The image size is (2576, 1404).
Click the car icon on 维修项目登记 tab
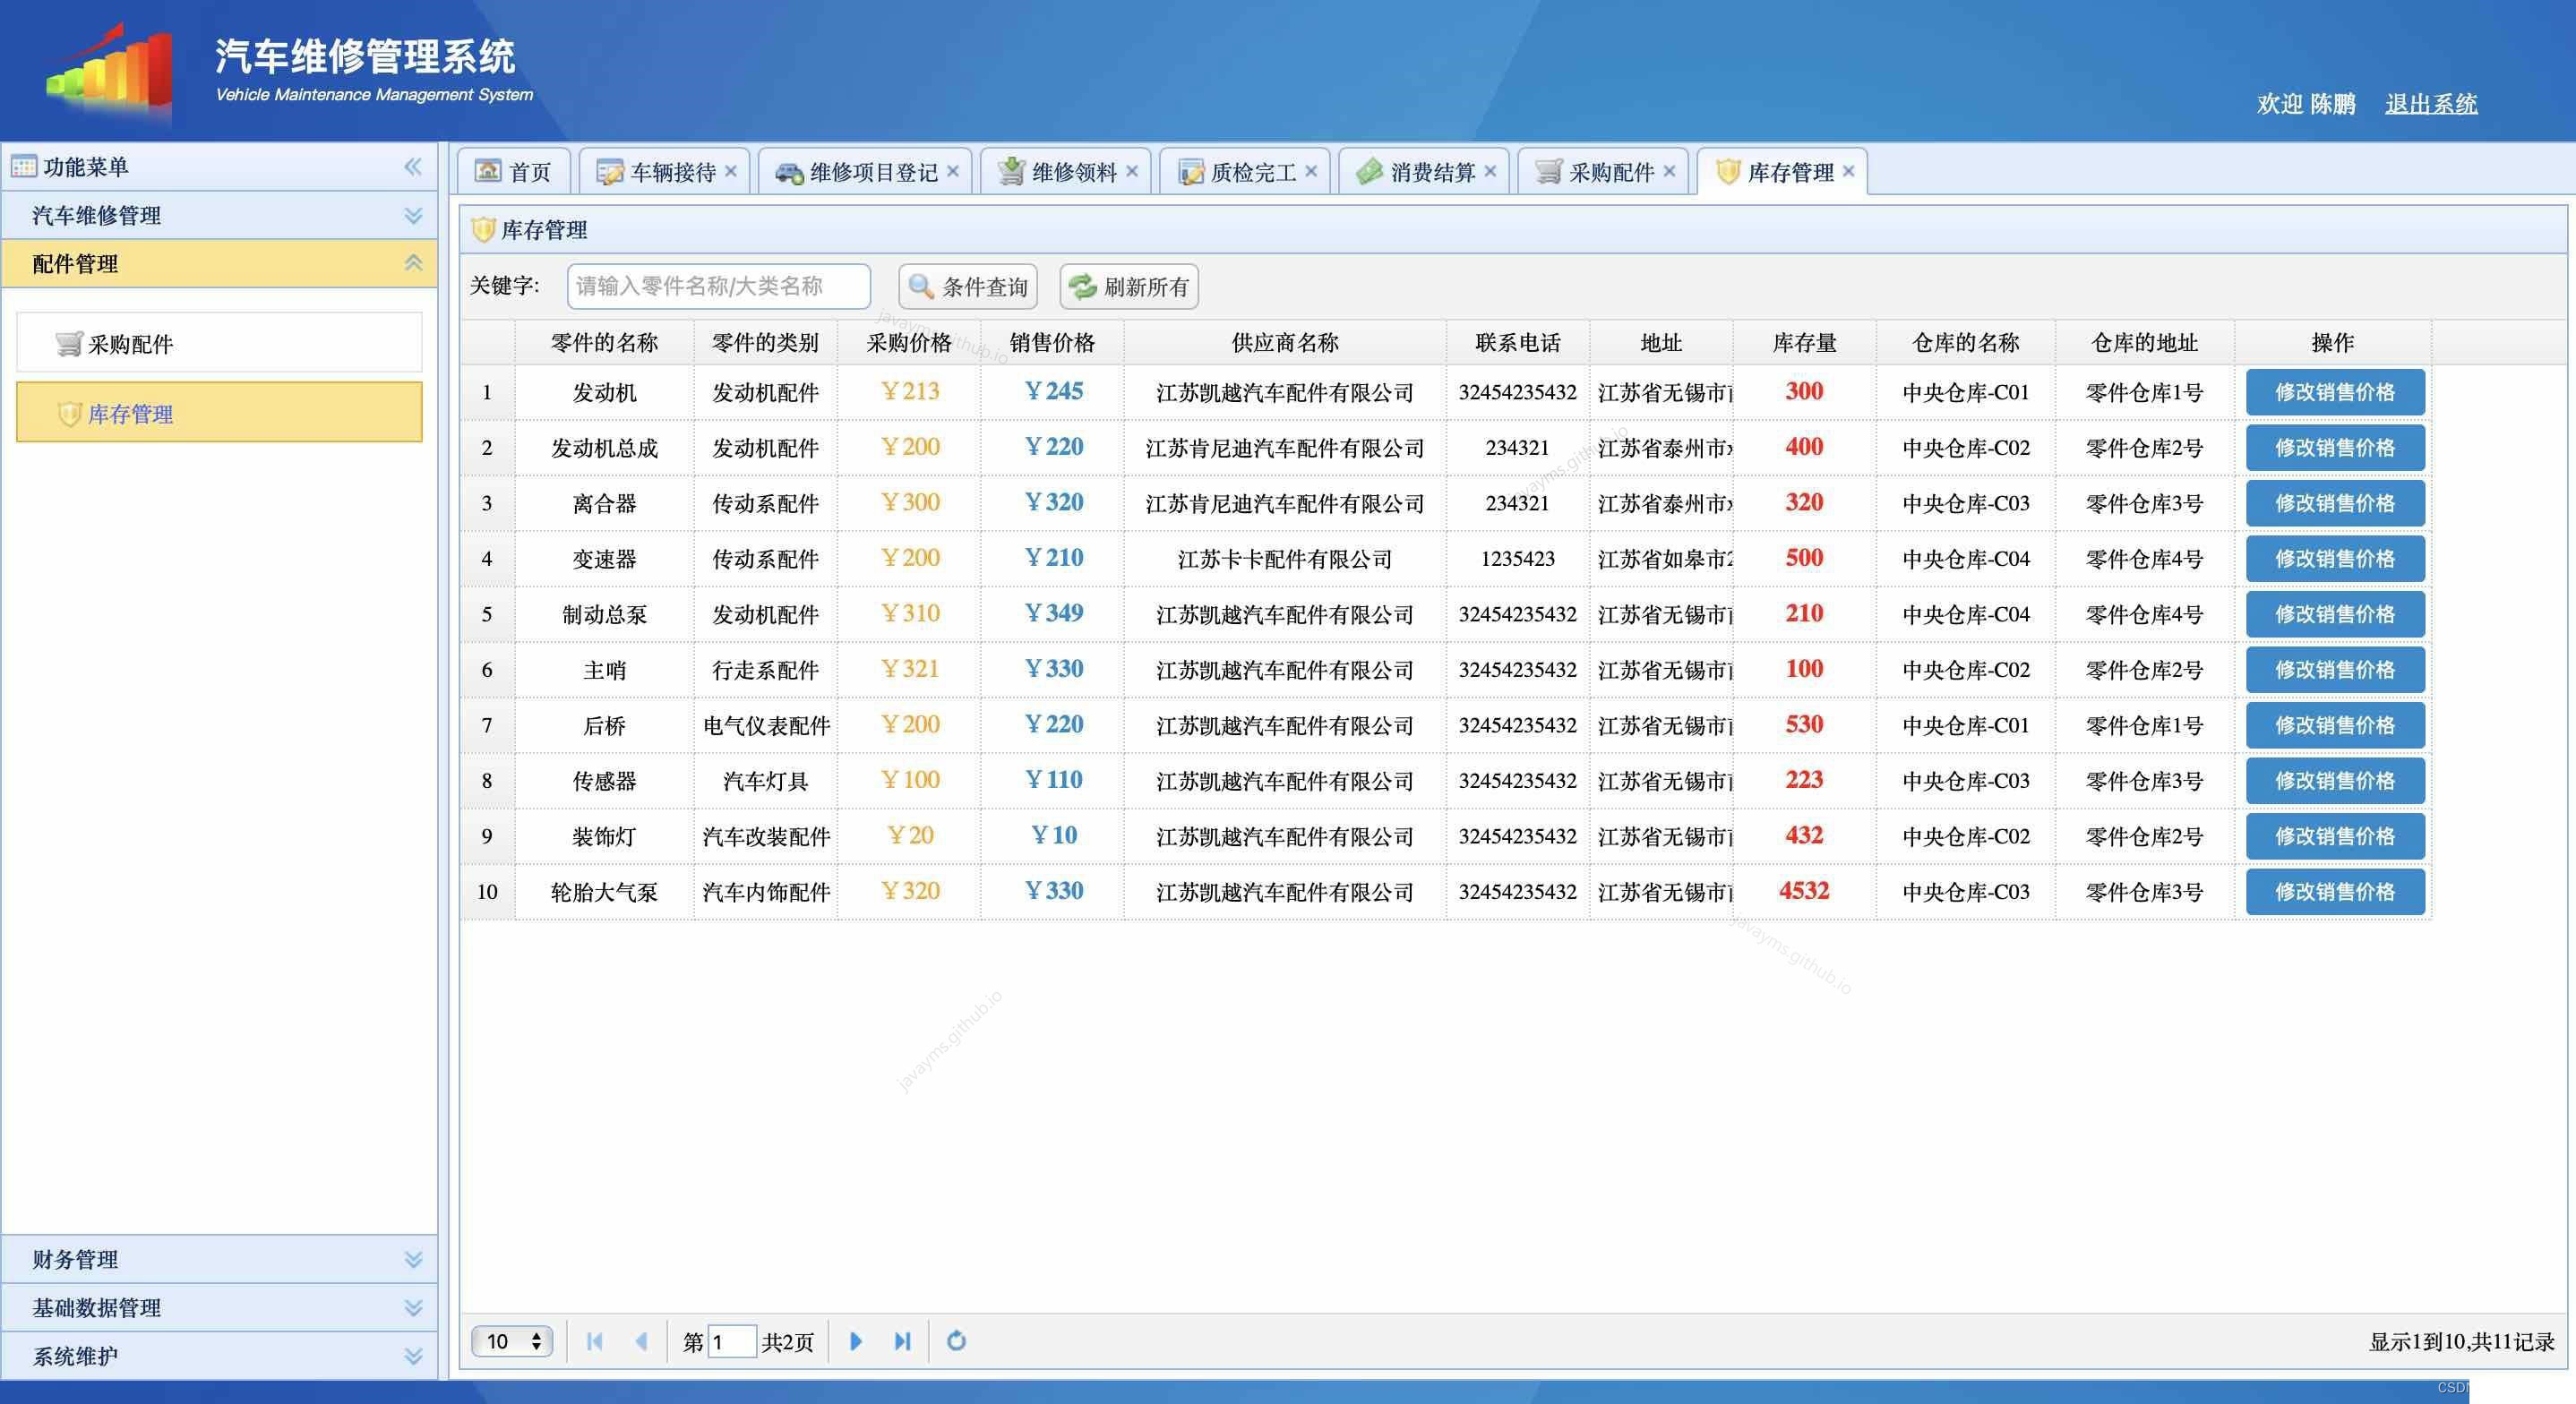pos(789,170)
